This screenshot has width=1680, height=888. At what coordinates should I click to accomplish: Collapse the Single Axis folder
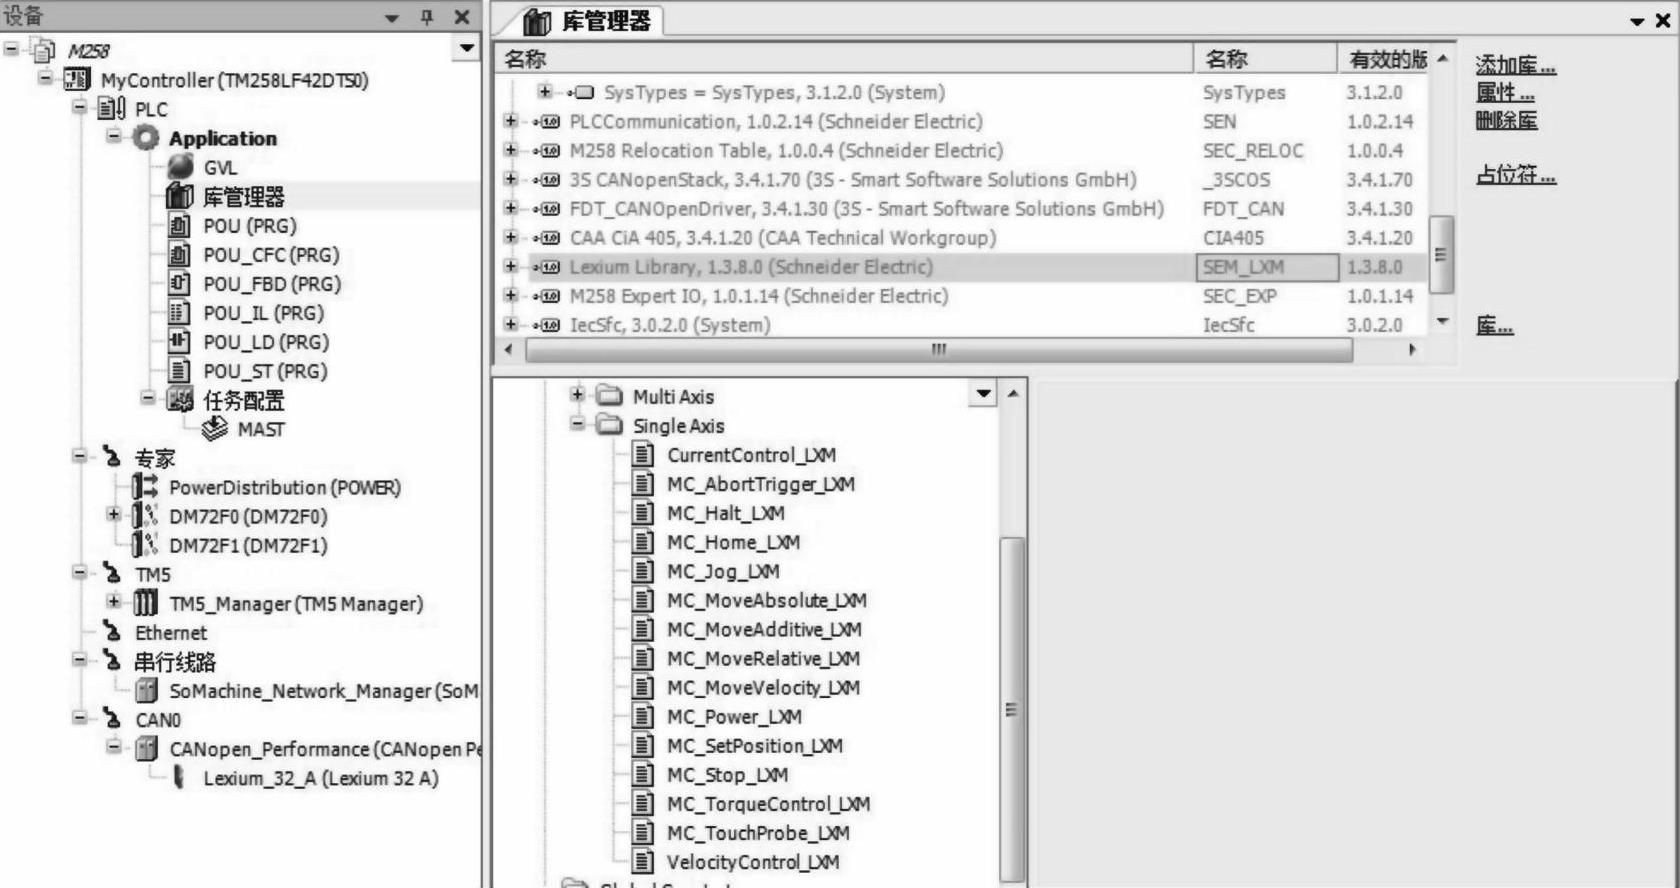(577, 424)
